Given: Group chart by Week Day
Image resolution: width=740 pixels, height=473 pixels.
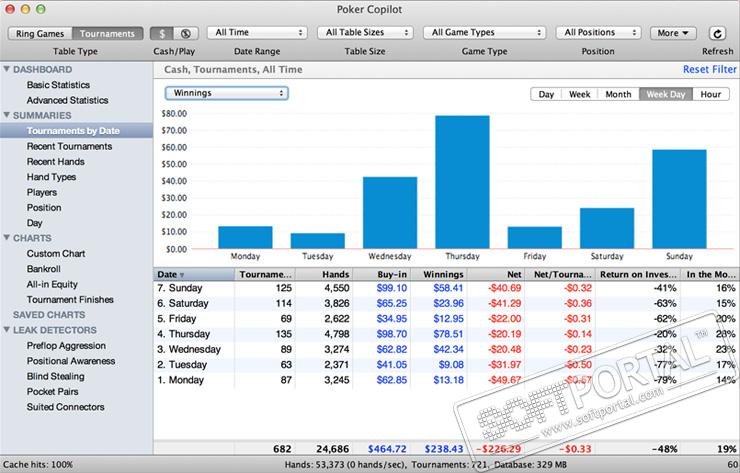Looking at the screenshot, I should [x=666, y=94].
